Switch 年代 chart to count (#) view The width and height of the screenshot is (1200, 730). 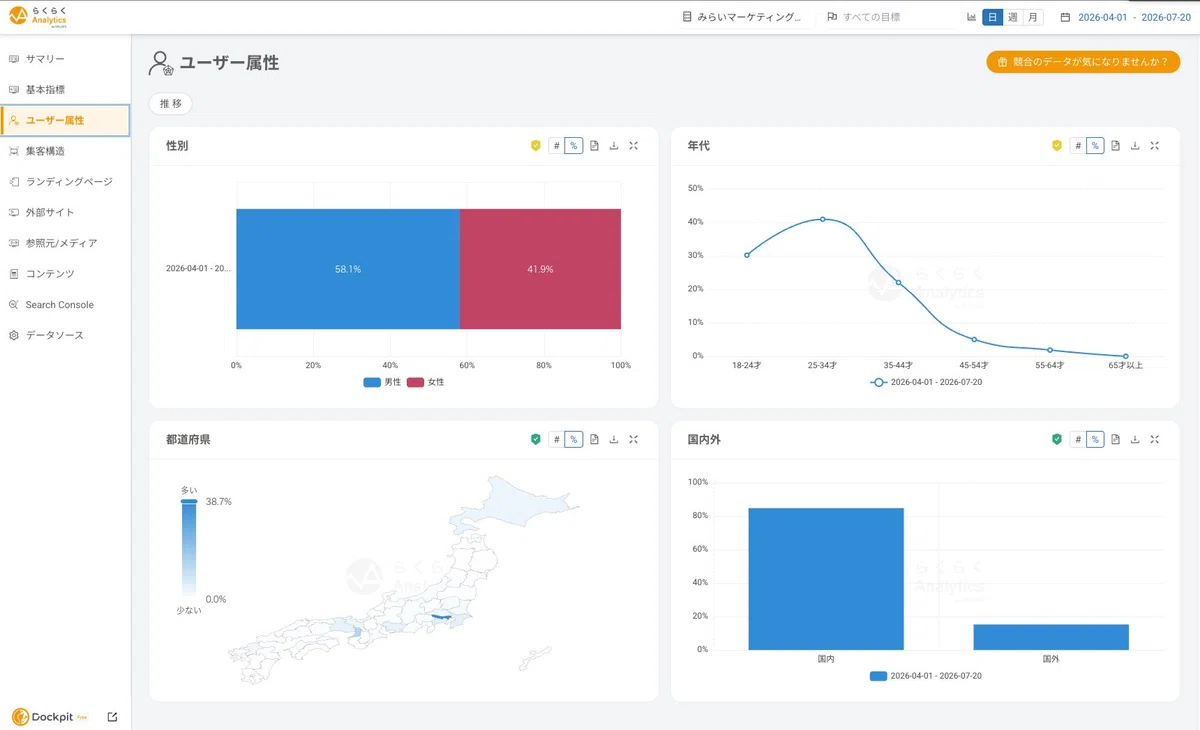coord(1078,146)
